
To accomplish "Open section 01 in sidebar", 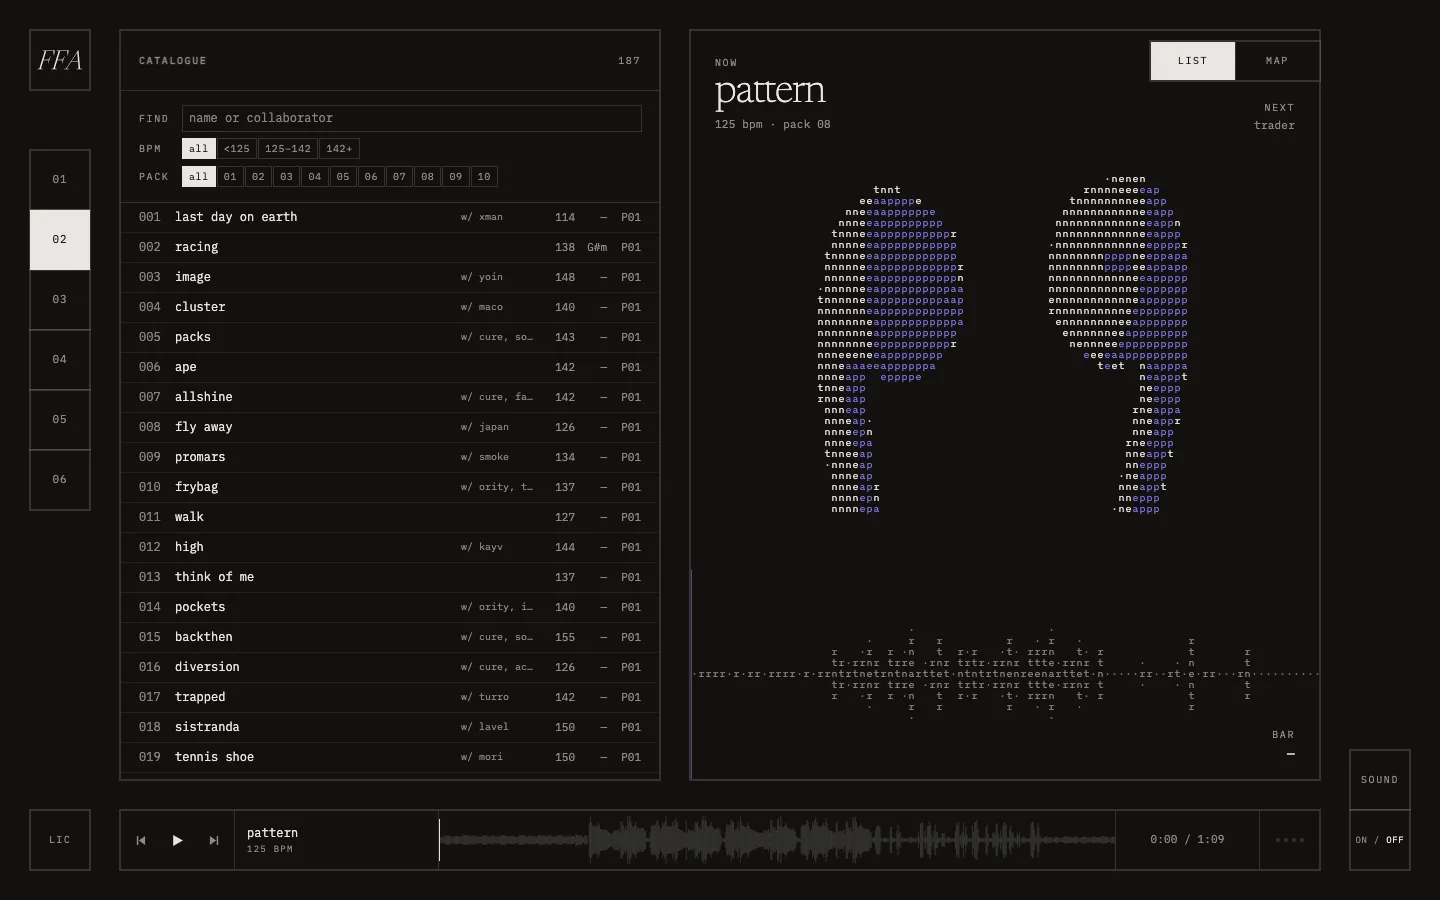I will [60, 180].
